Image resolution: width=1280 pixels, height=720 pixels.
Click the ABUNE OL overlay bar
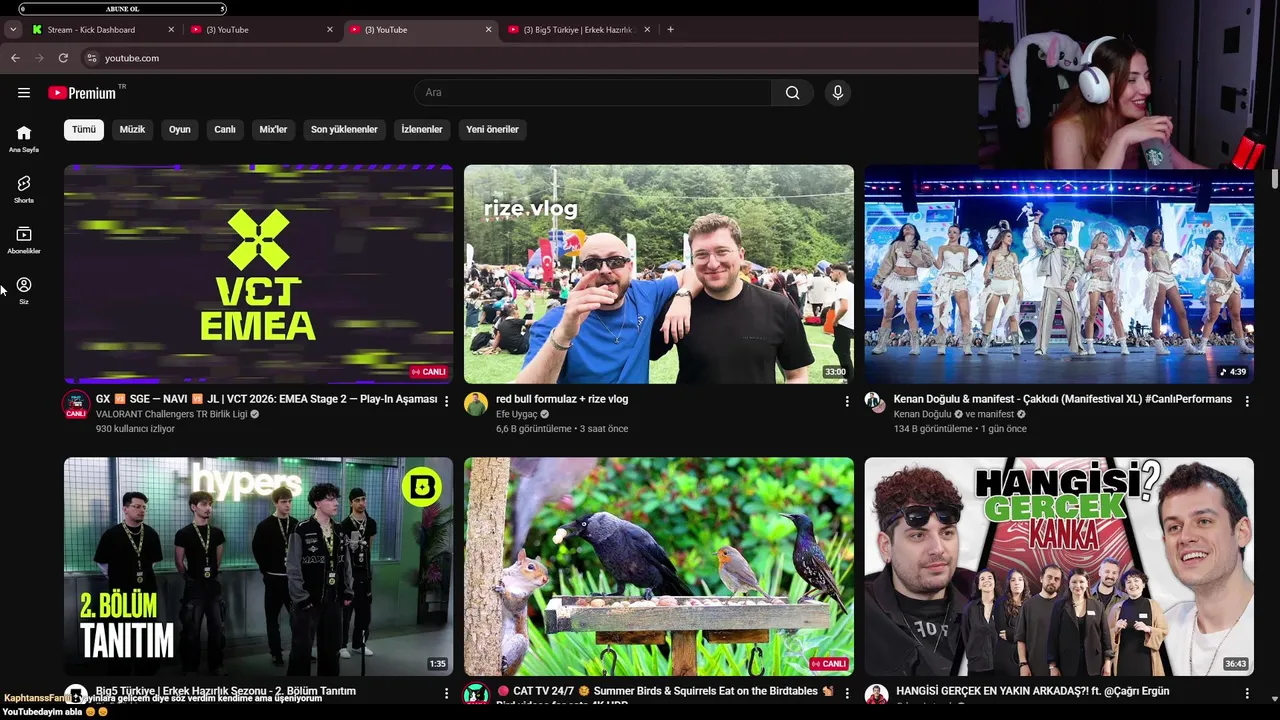122,9
